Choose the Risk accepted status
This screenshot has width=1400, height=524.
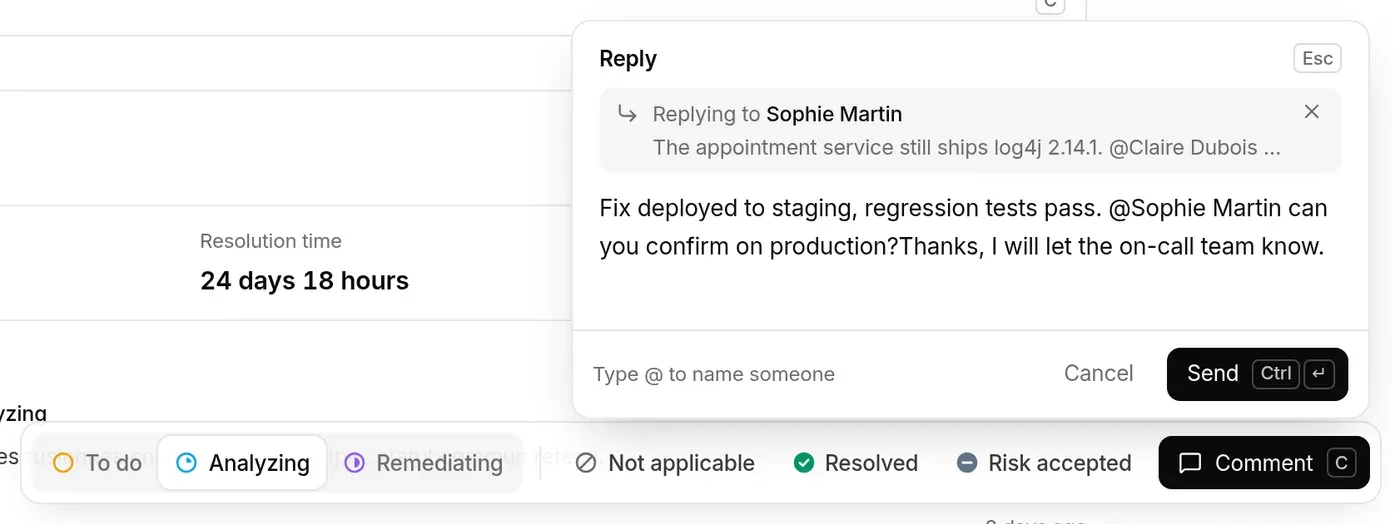point(1045,463)
